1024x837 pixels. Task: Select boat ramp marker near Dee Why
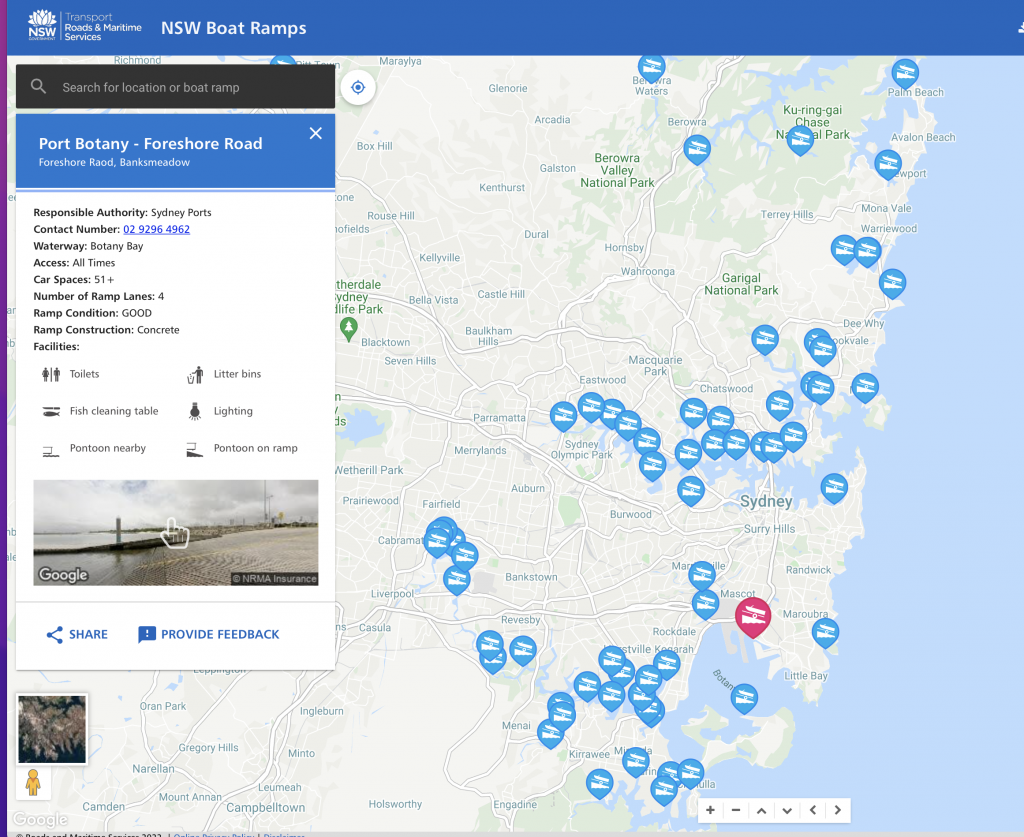892,283
